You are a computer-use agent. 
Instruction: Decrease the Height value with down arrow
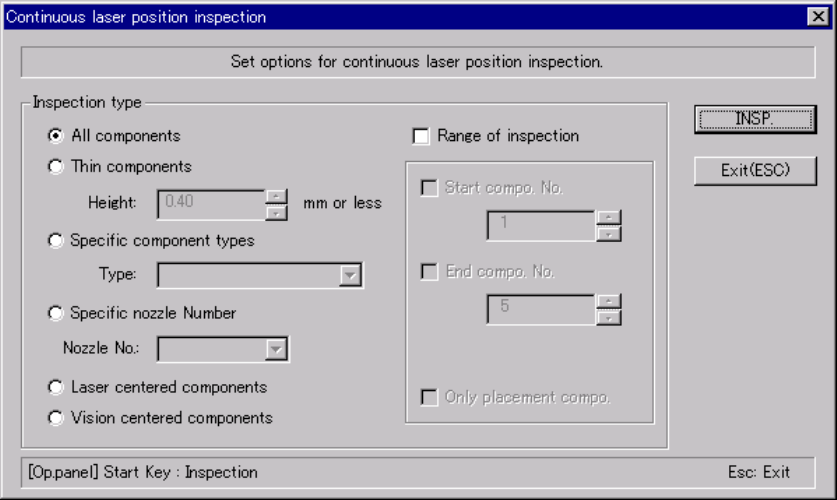pos(277,211)
